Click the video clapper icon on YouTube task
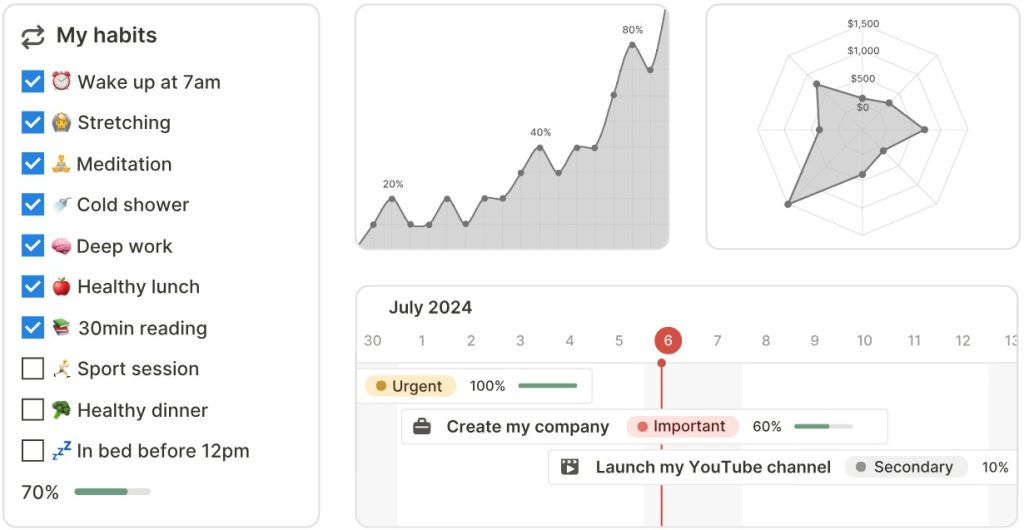This screenshot has height=530, width=1024. pos(570,467)
